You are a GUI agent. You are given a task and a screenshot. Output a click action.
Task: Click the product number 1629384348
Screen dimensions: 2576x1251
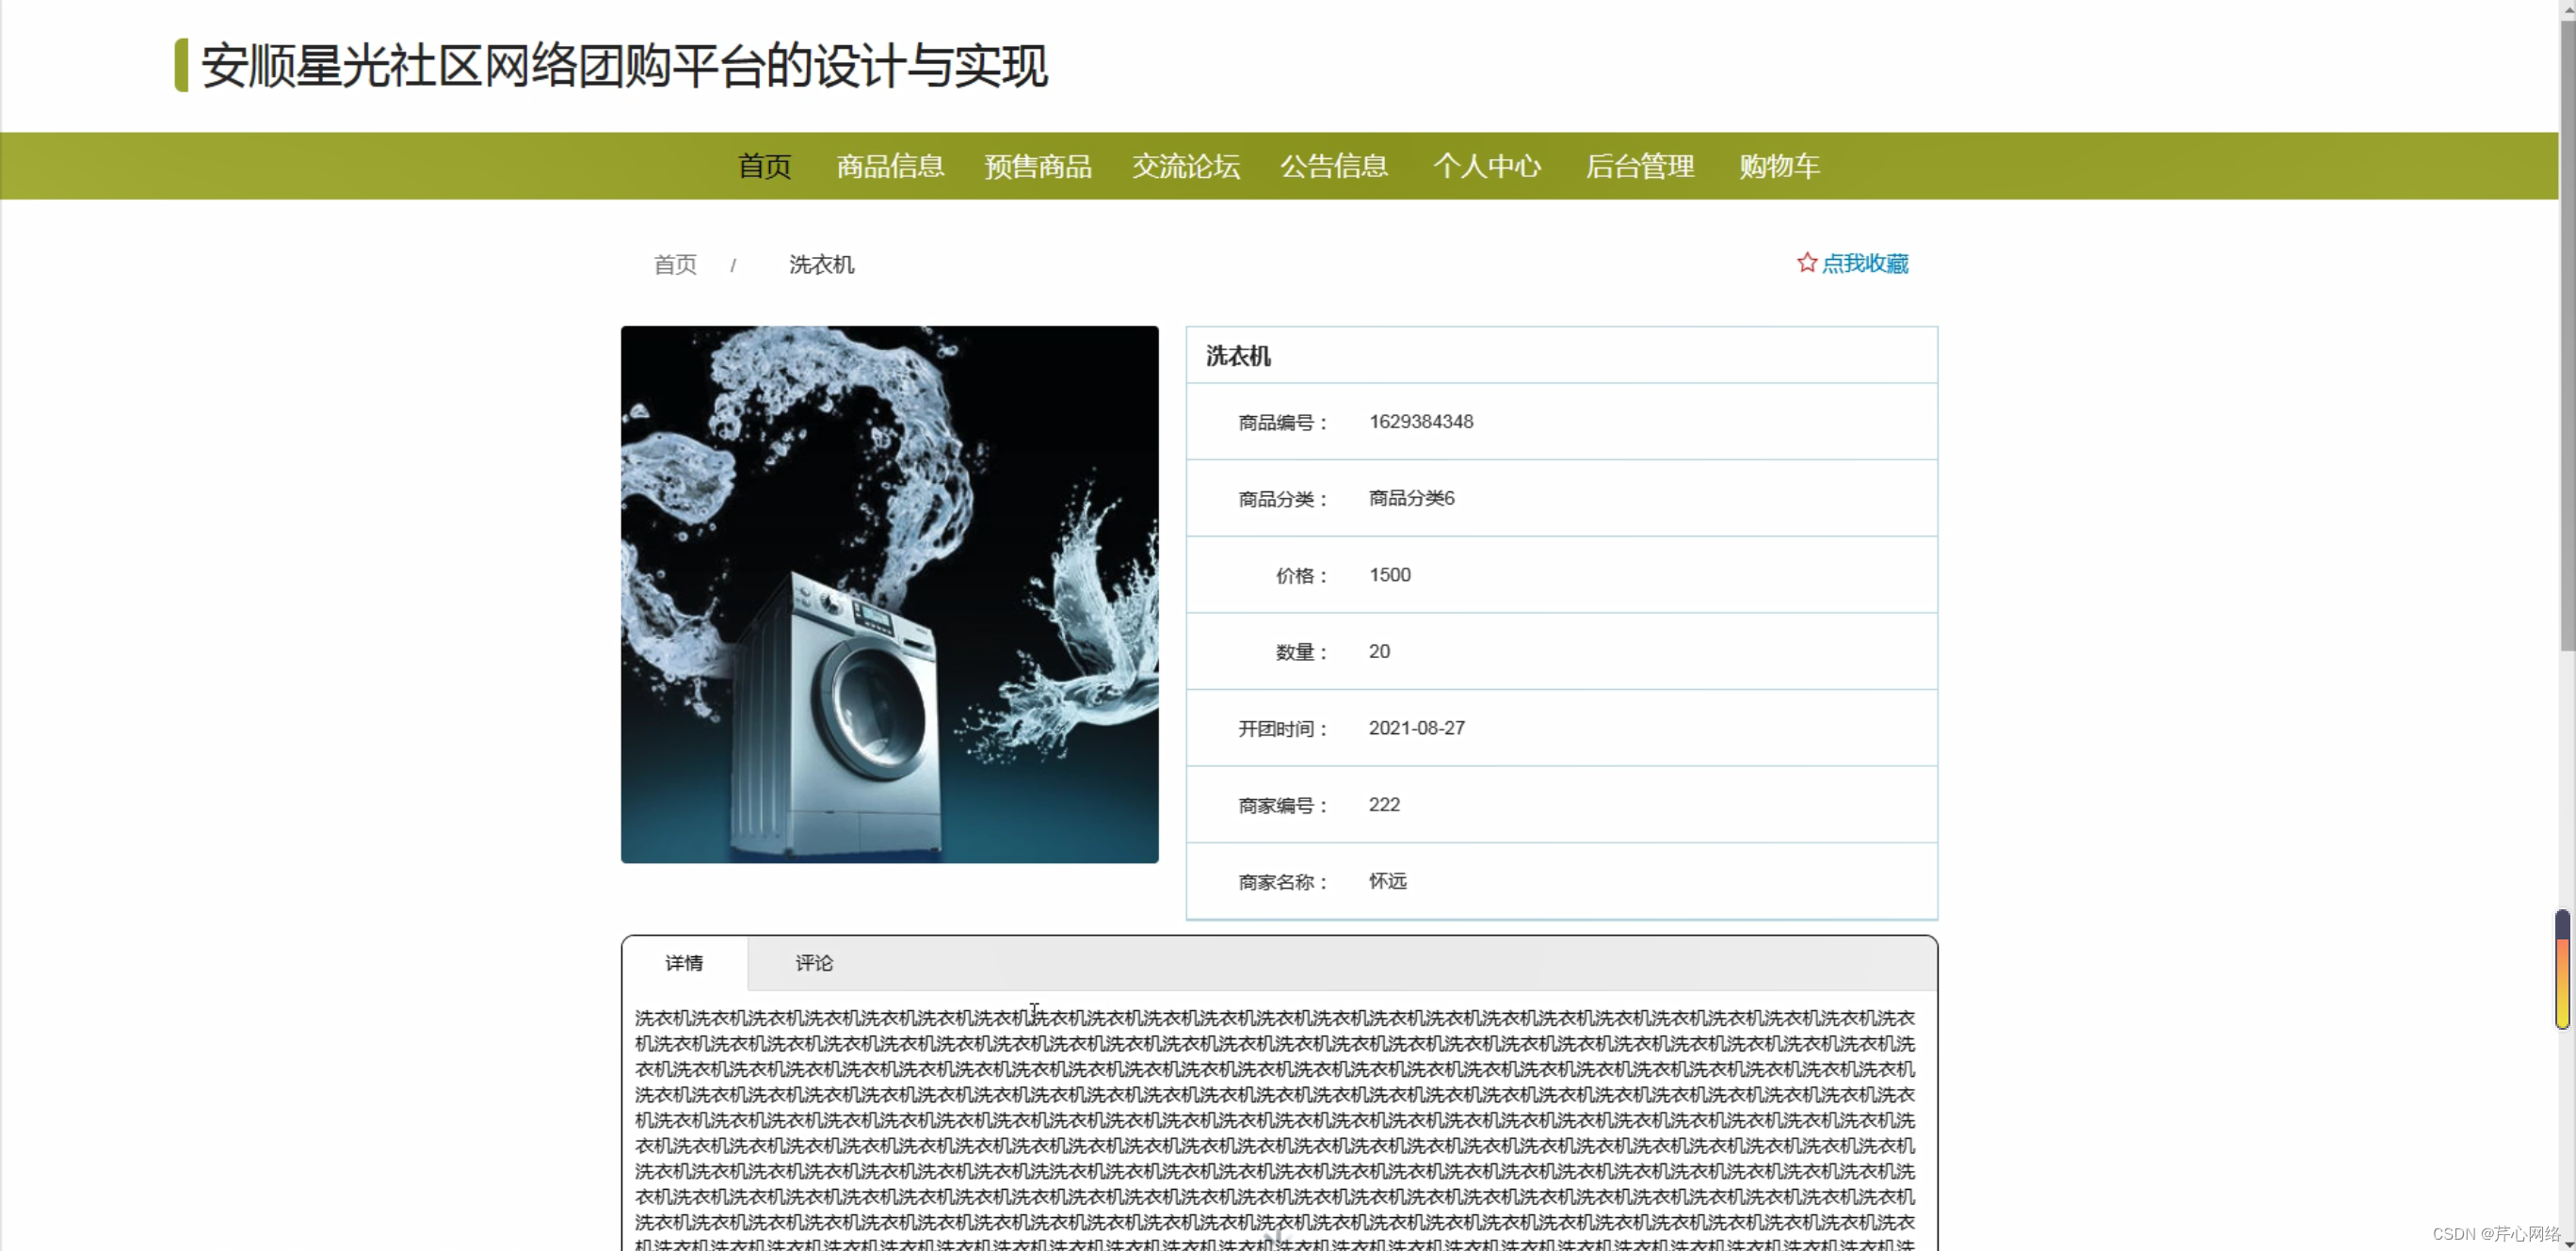point(1420,422)
